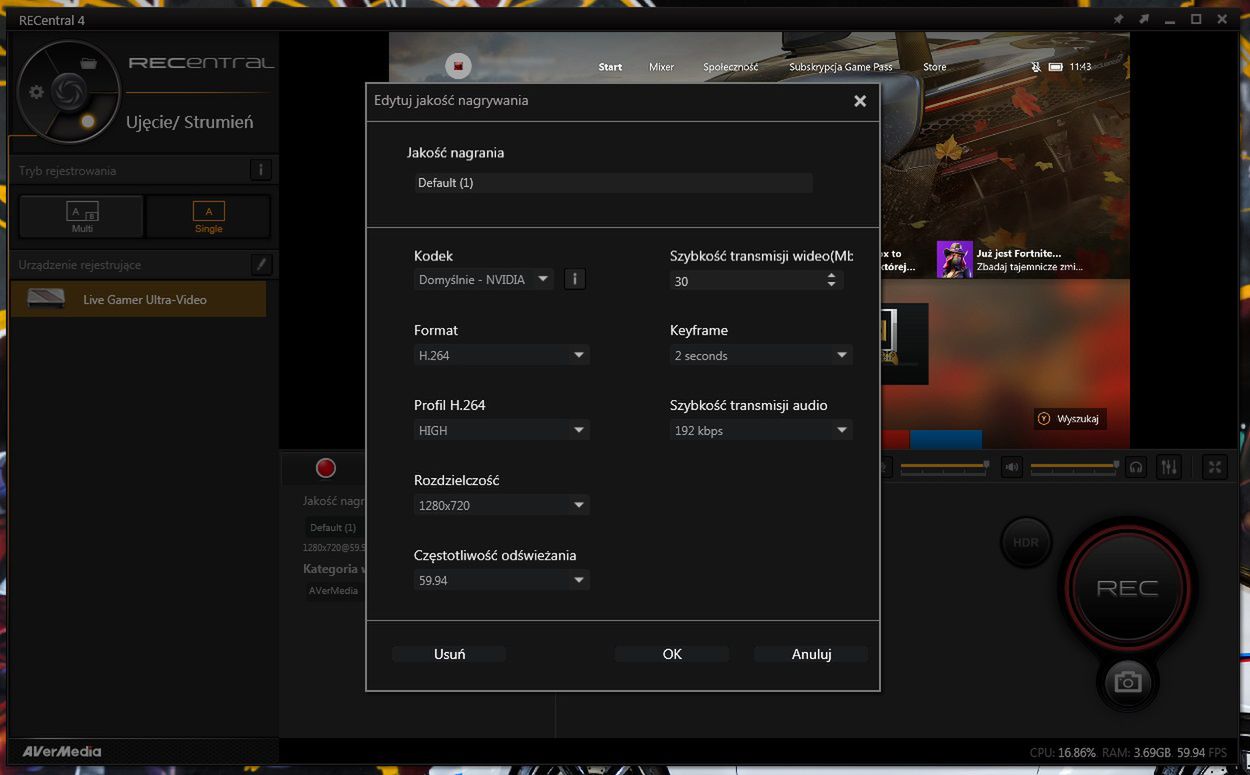Open the settings gear in the mode wheel
Image resolution: width=1250 pixels, height=775 pixels.
point(37,92)
